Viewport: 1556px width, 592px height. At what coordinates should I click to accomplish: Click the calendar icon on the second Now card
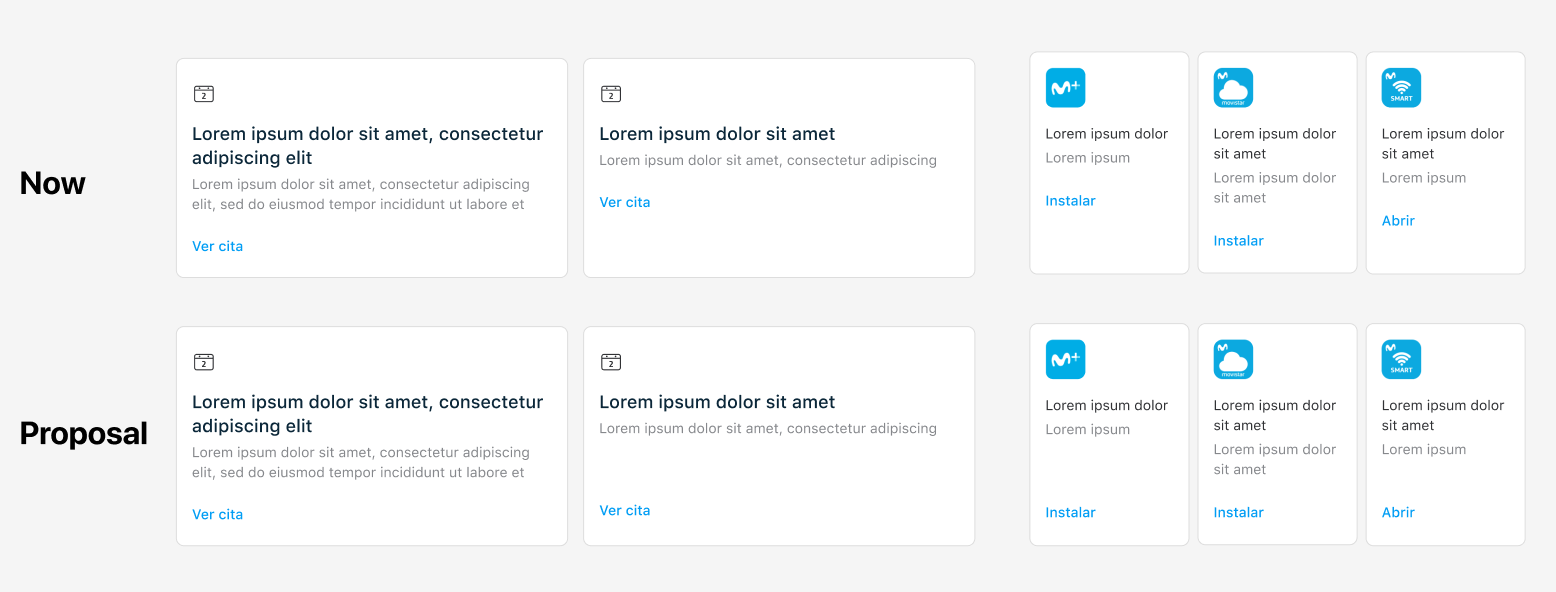(611, 93)
